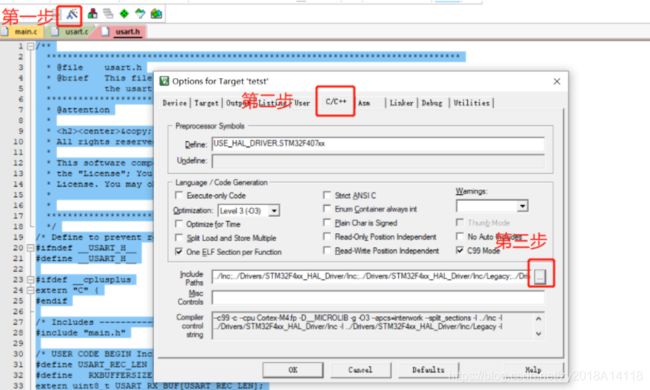
Task: Click the Include Paths field
Action: point(371,276)
